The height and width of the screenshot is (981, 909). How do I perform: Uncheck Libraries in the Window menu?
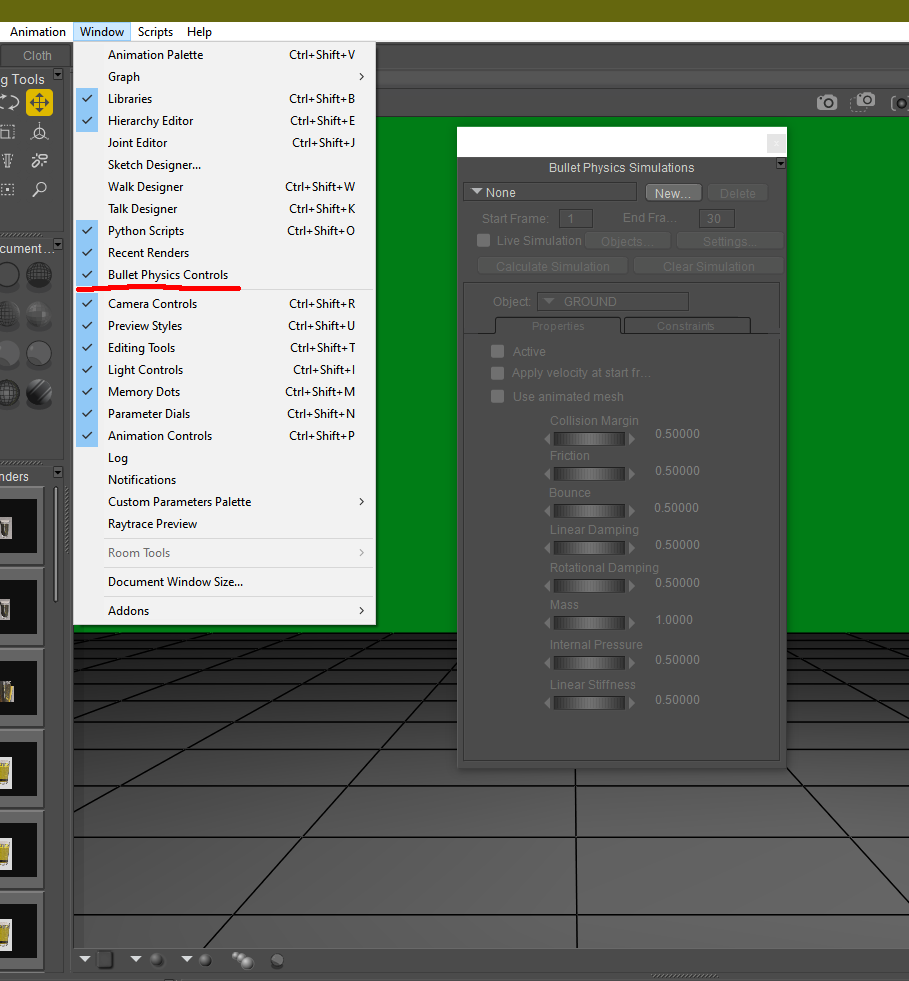click(x=225, y=99)
